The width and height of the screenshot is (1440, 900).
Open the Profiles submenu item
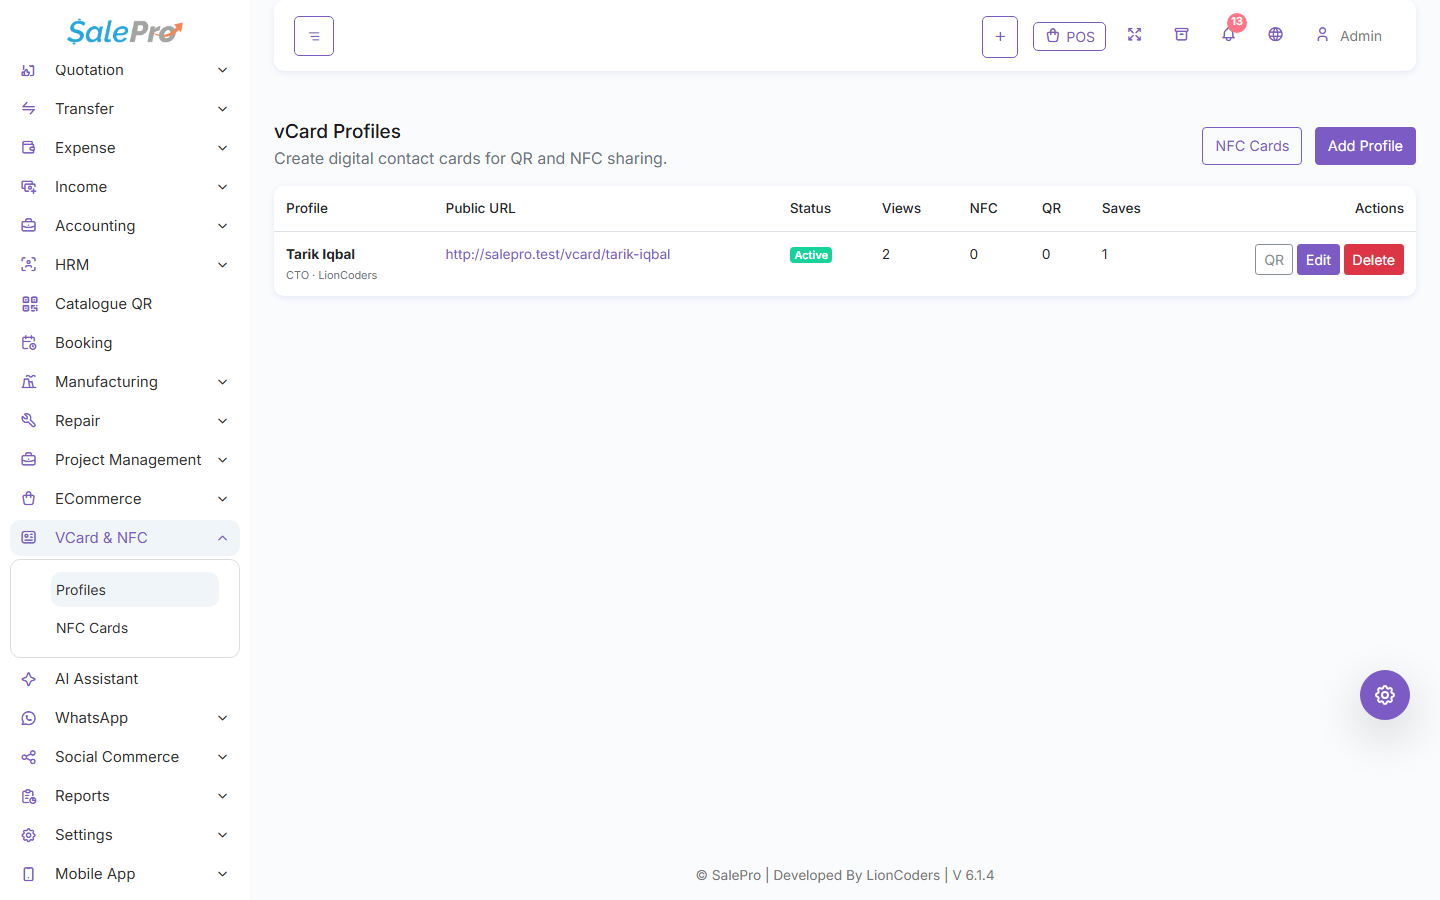click(x=135, y=590)
